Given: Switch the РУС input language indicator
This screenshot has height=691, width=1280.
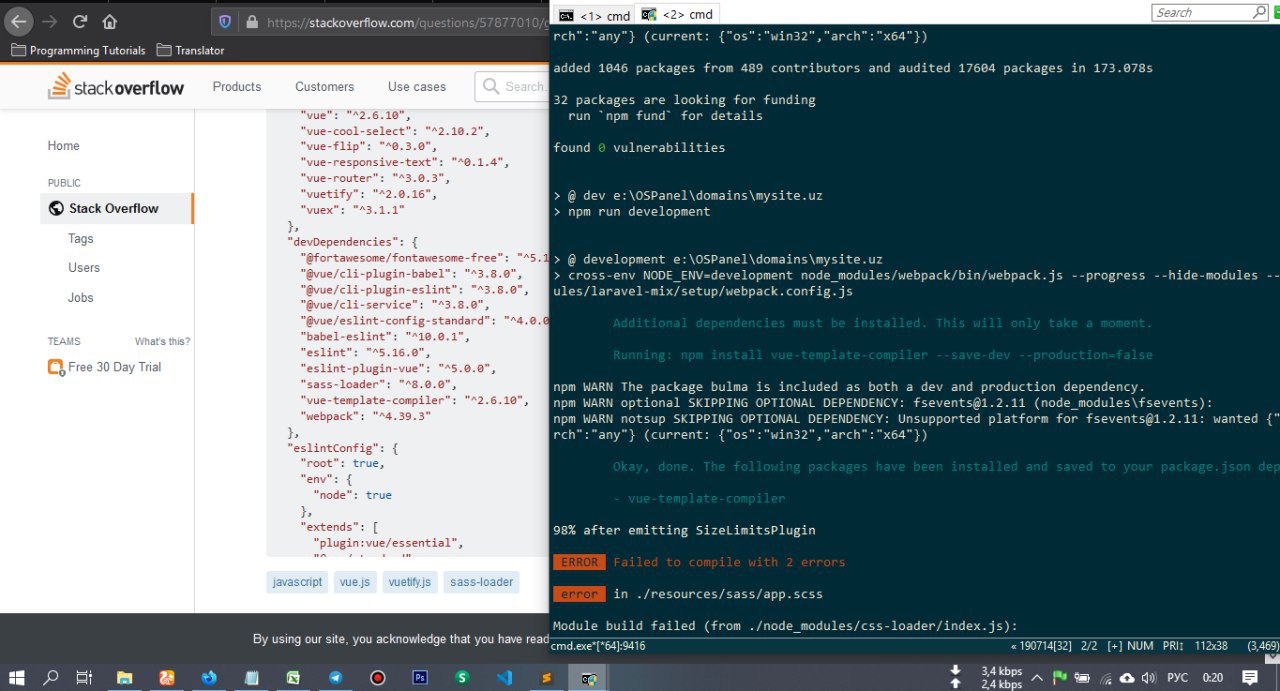Looking at the screenshot, I should tap(1177, 677).
